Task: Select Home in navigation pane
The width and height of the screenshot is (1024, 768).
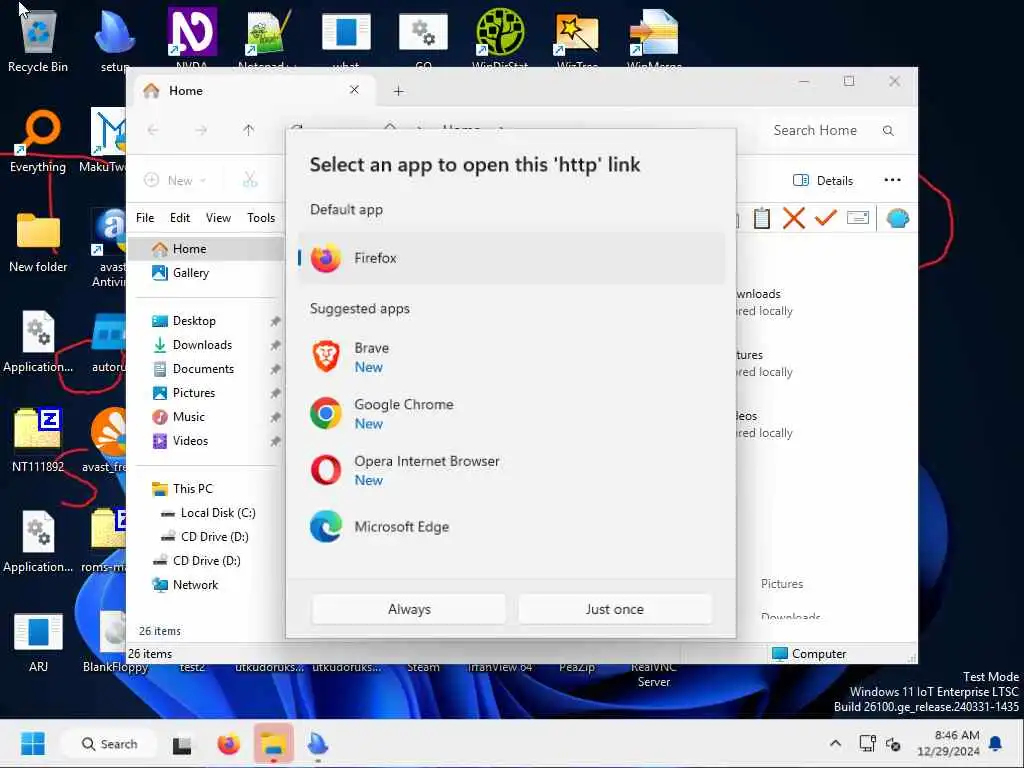Action: (205, 249)
